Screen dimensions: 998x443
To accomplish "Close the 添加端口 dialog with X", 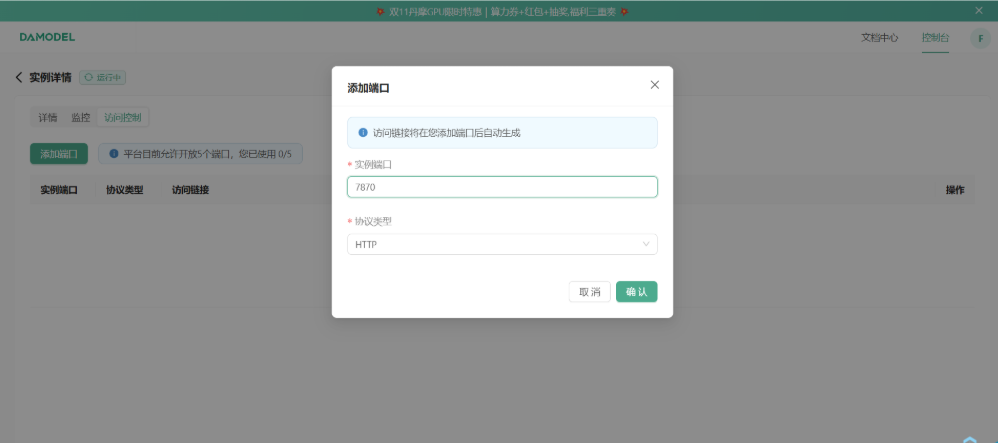I will click(655, 85).
